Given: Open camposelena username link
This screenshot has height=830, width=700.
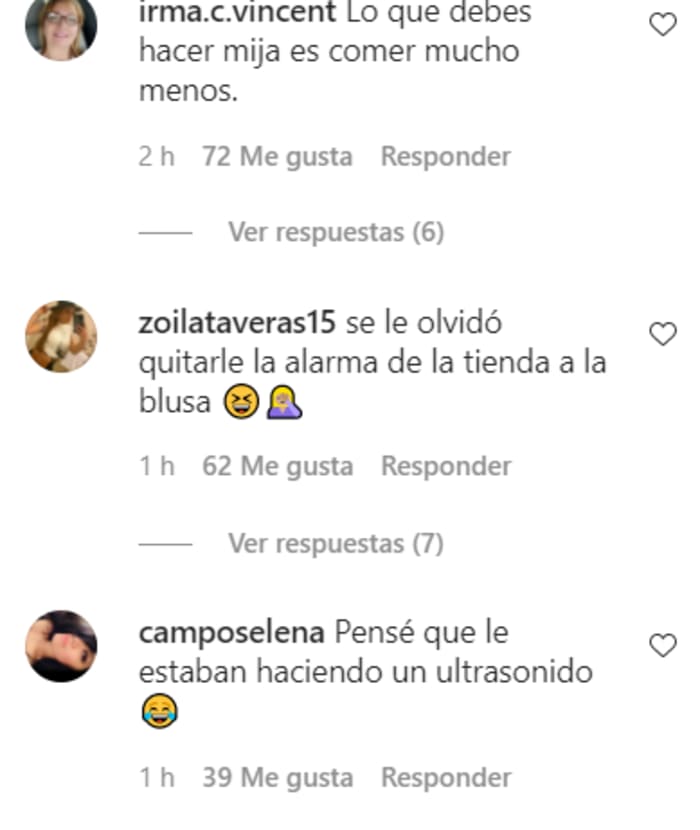Looking at the screenshot, I should tap(231, 633).
